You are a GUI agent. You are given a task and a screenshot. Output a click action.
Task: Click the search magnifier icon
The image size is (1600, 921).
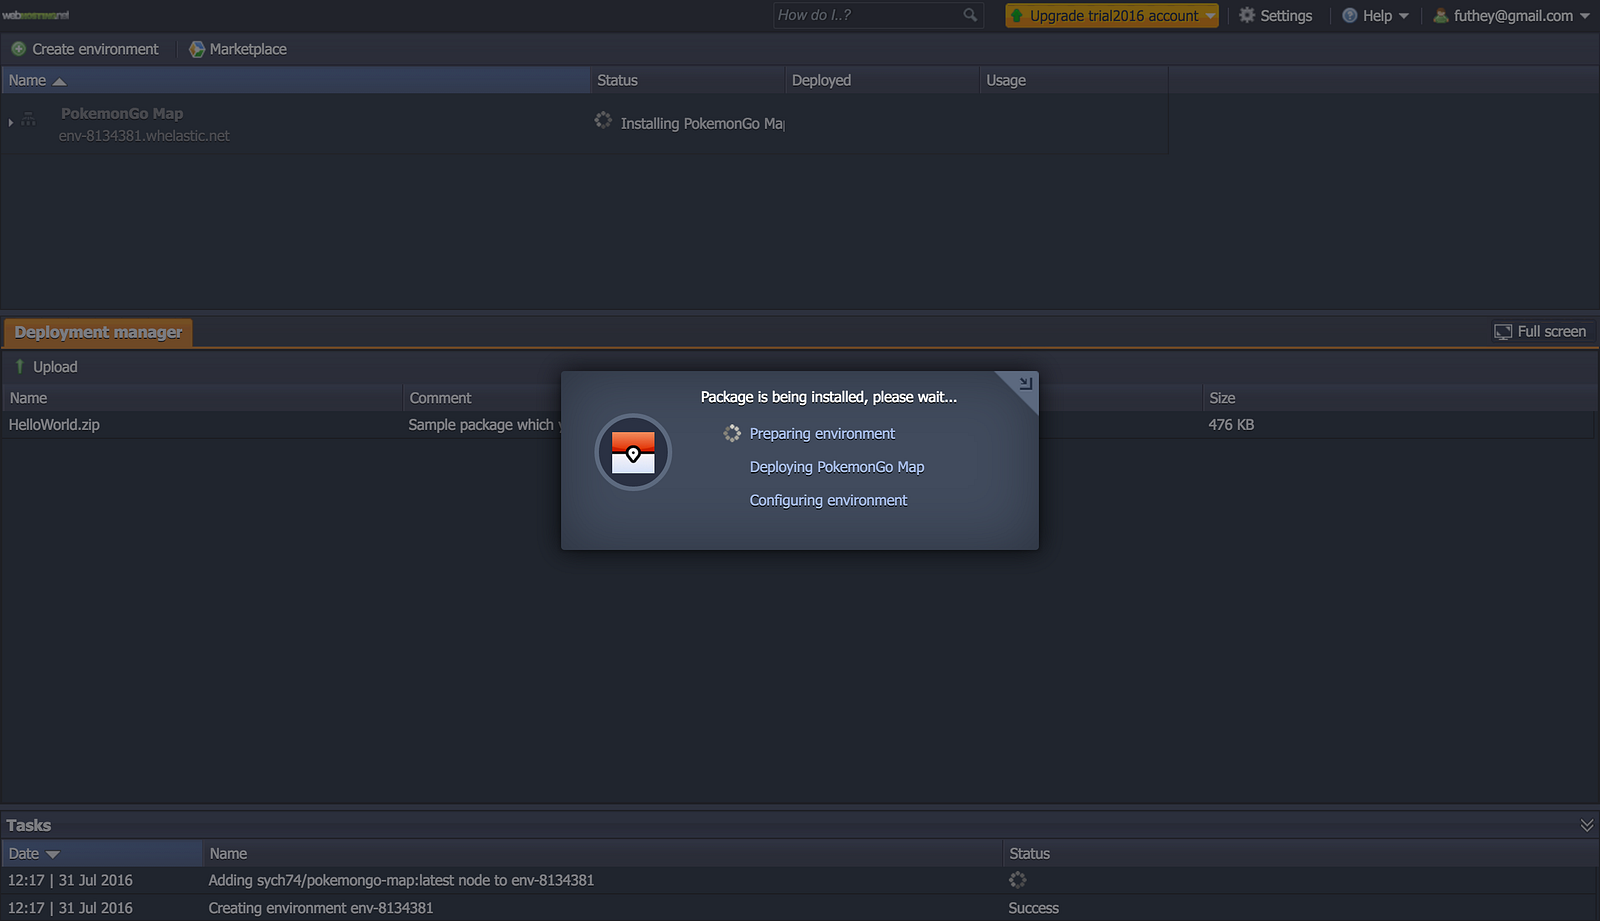[970, 15]
